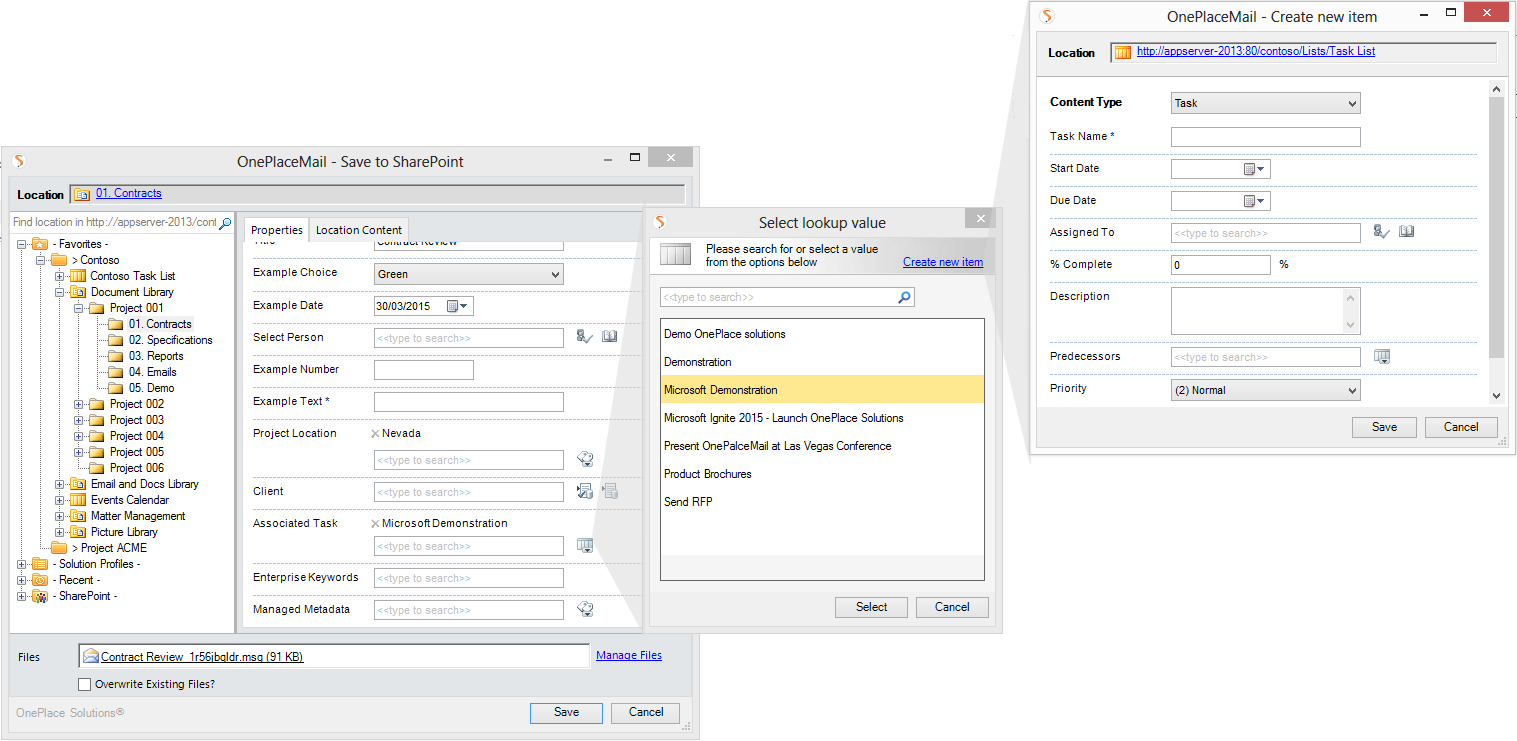1517x741 pixels.
Task: Open address book icon for Select Person
Action: coord(609,338)
